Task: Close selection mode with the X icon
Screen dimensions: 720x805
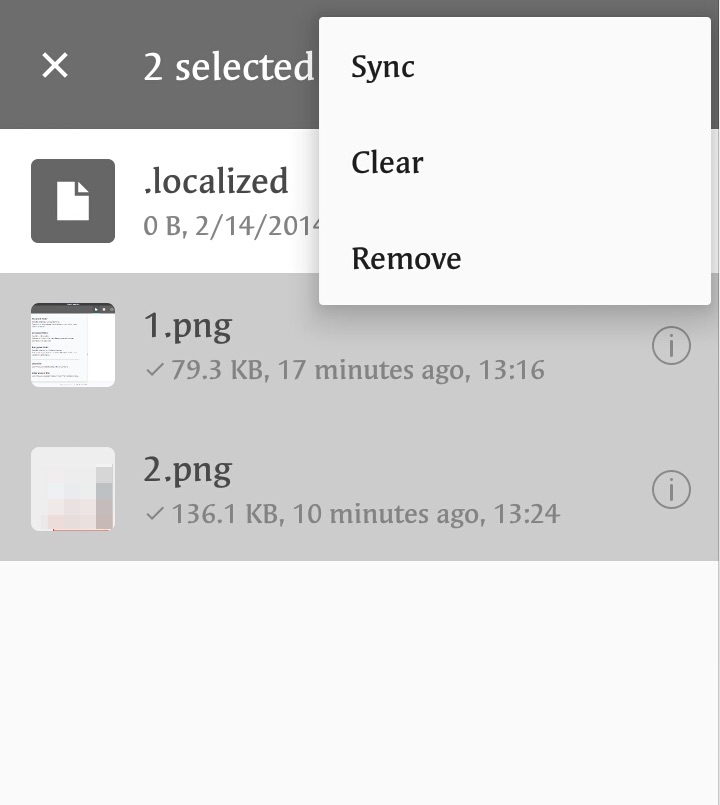Action: coord(55,66)
